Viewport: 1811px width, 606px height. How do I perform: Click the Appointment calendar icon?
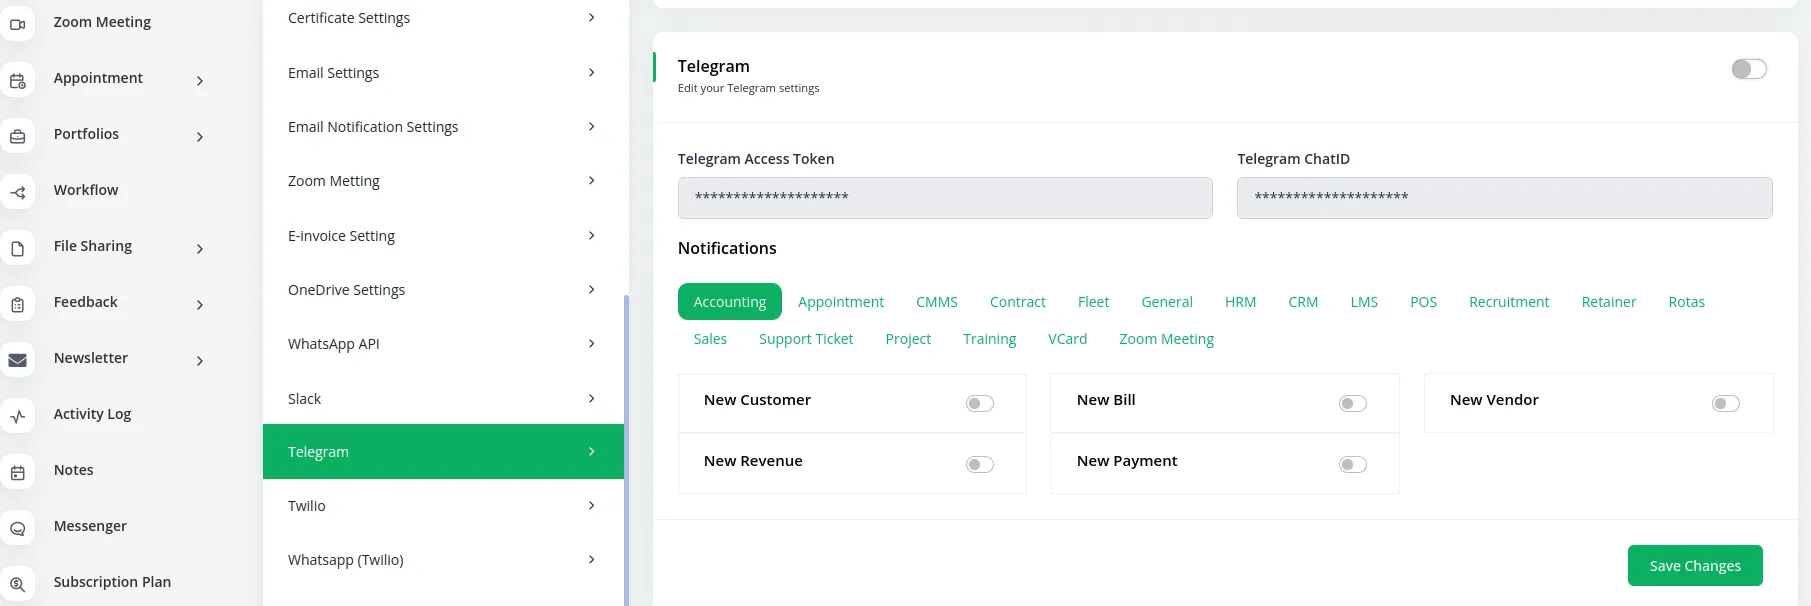coord(17,81)
